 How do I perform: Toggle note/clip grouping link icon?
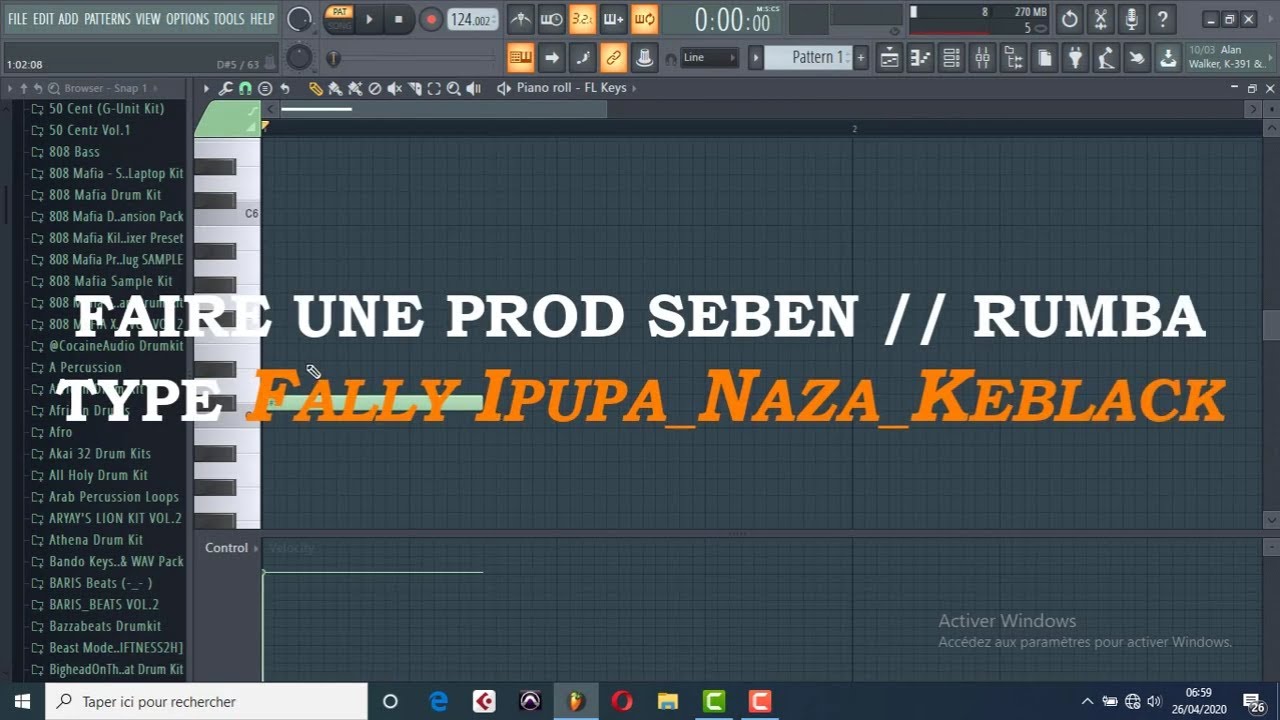pyautogui.click(x=613, y=58)
